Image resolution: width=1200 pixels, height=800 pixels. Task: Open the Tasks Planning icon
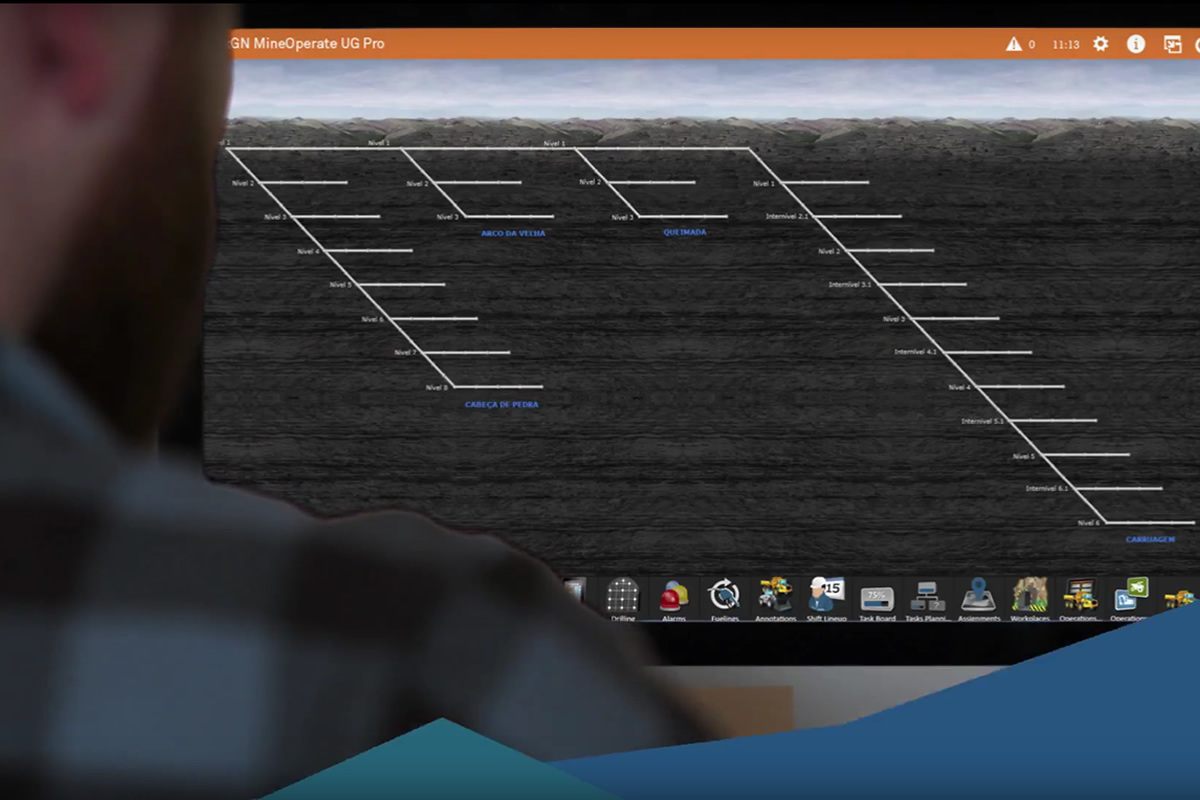(927, 597)
